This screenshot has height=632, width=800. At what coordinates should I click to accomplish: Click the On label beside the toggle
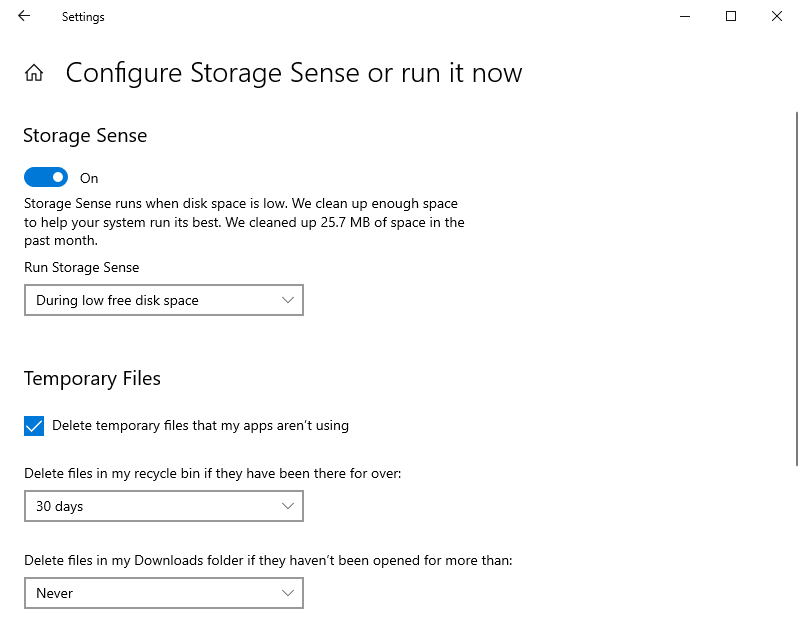(x=89, y=178)
